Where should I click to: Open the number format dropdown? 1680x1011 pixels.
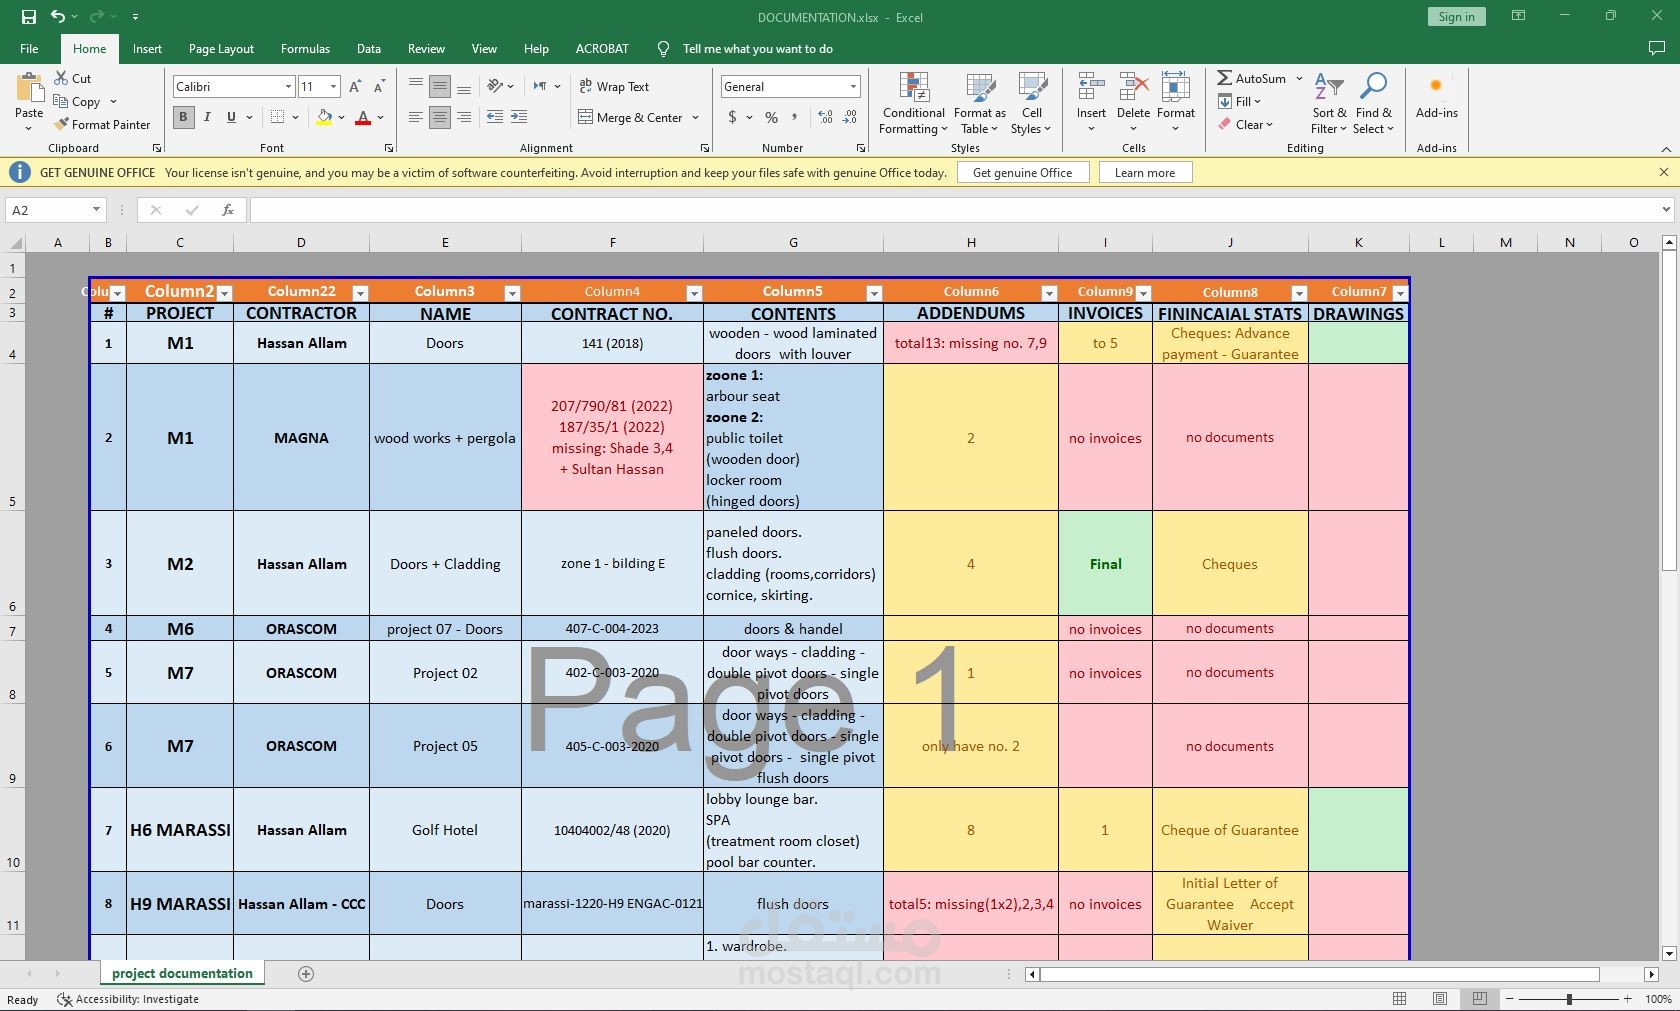pyautogui.click(x=853, y=87)
